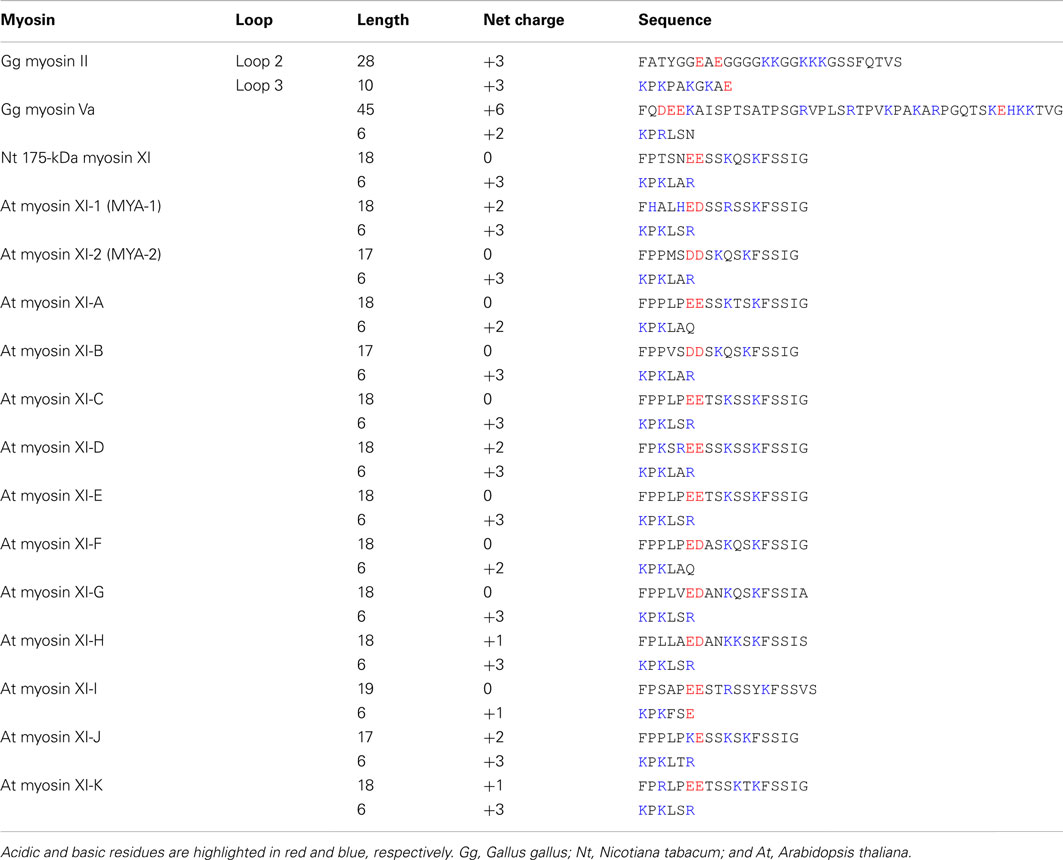Image resolution: width=1063 pixels, height=860 pixels.
Task: Select At myosin XI-F label
Action: (51, 544)
